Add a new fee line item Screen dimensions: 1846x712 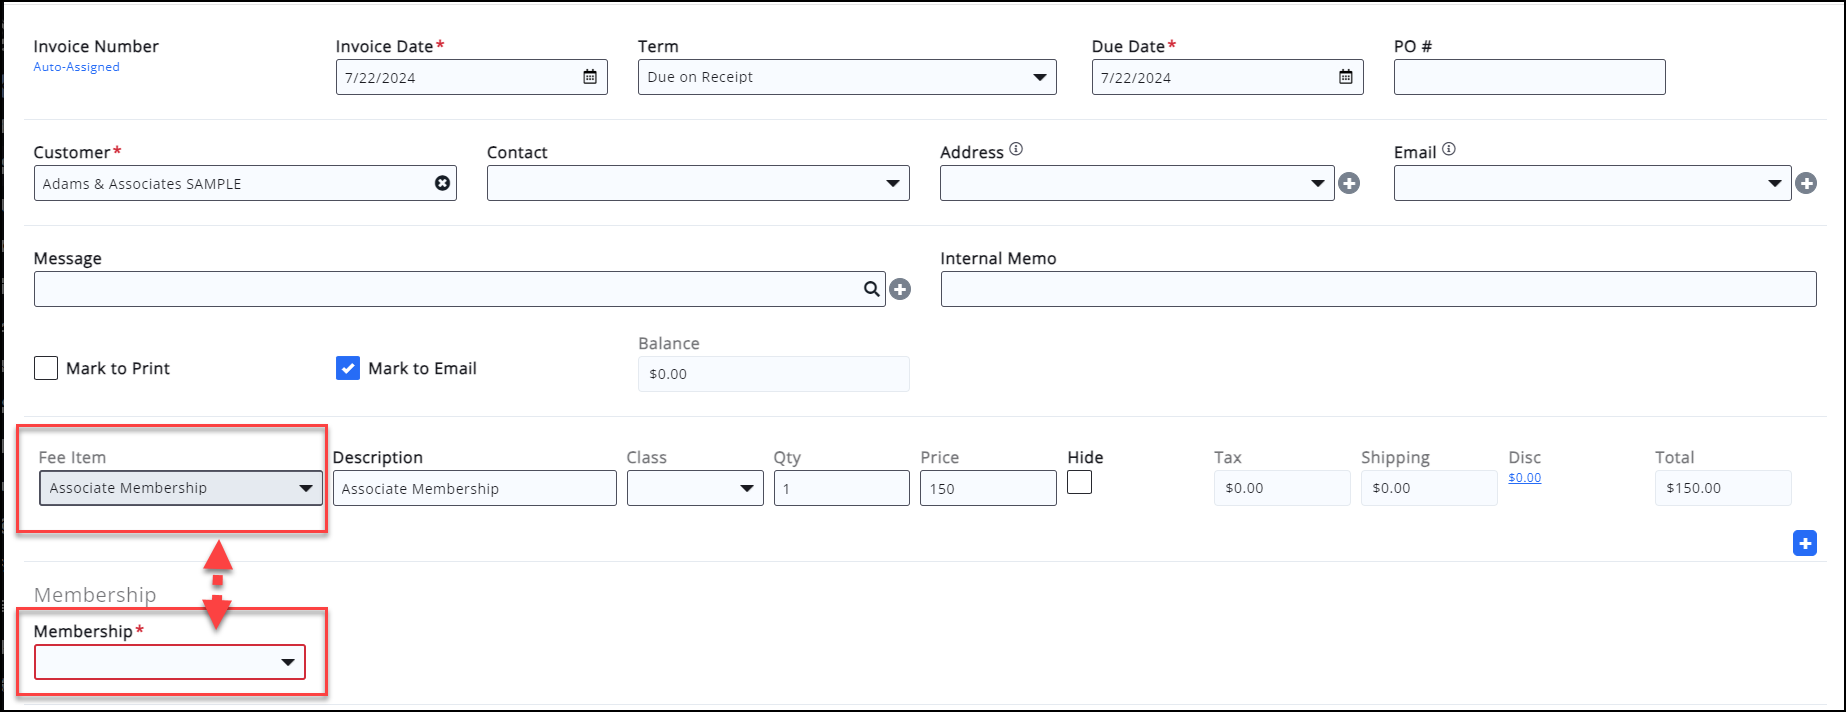pos(1804,543)
